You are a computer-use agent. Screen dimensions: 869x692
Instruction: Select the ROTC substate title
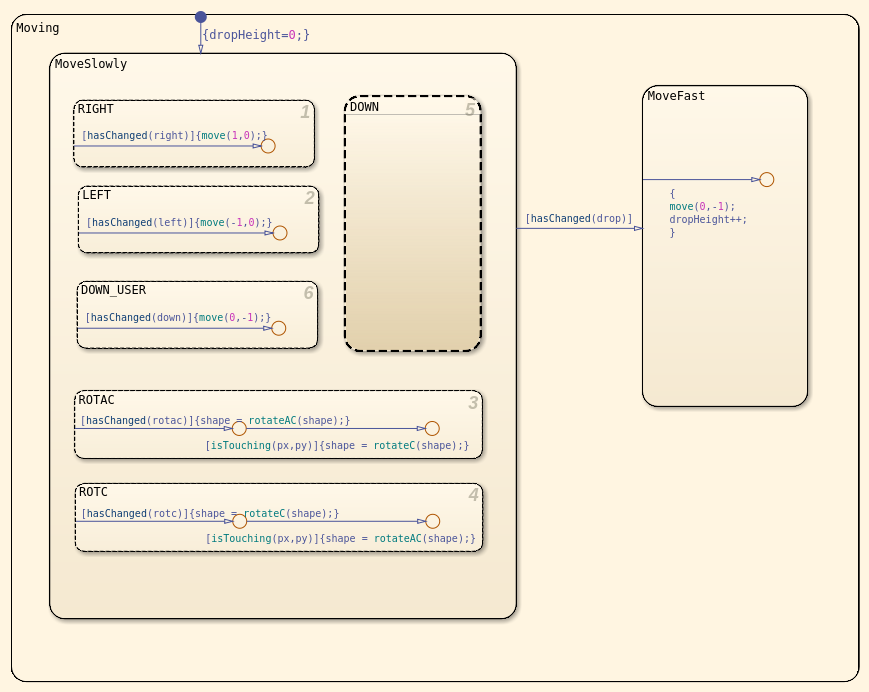coord(93,491)
